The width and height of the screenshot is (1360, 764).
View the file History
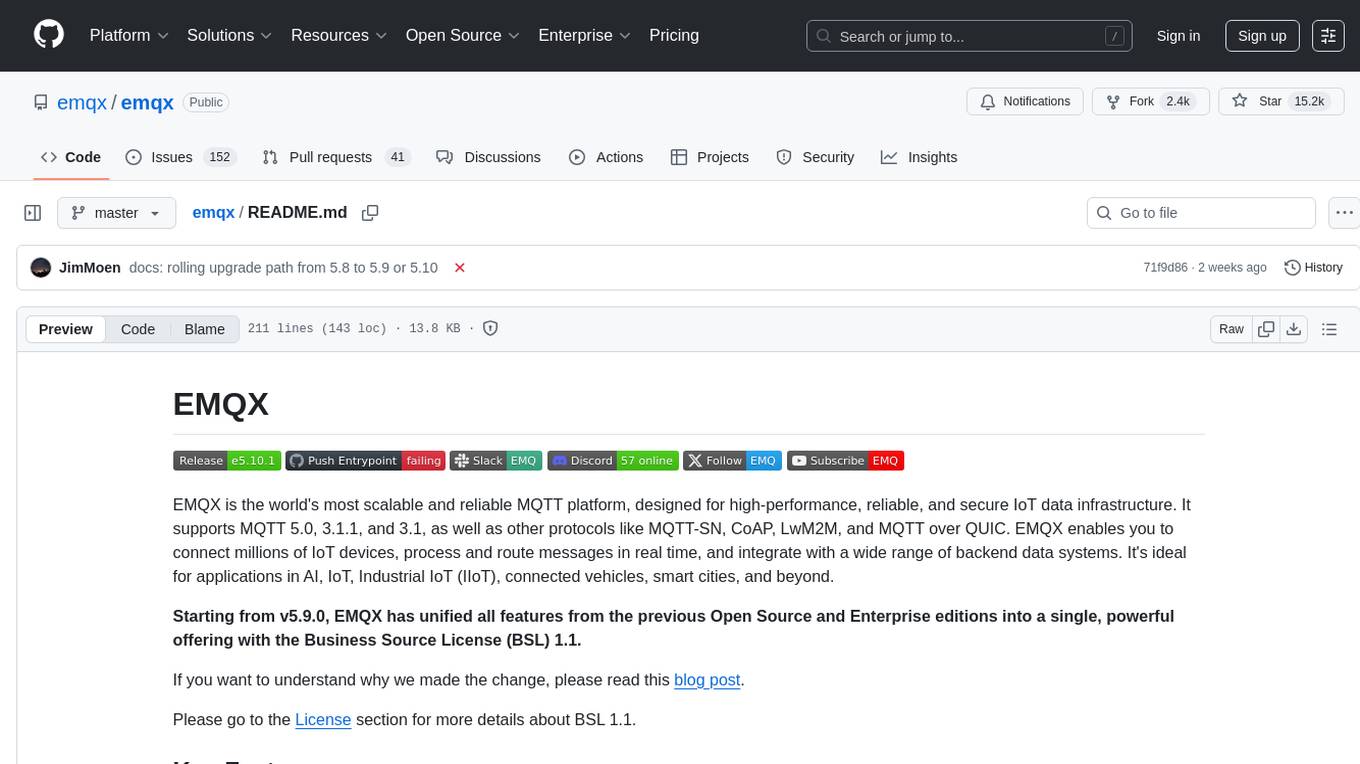tap(1313, 268)
